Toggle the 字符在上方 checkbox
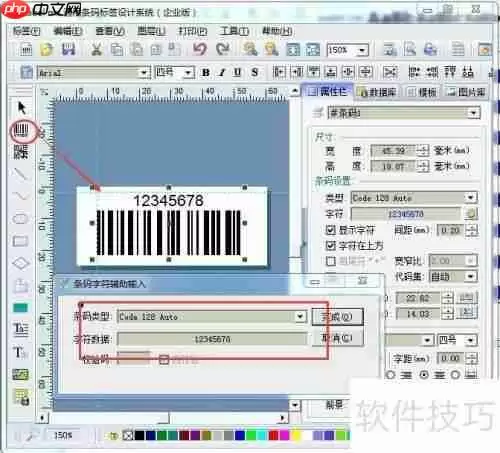500x453 pixels. tap(330, 246)
